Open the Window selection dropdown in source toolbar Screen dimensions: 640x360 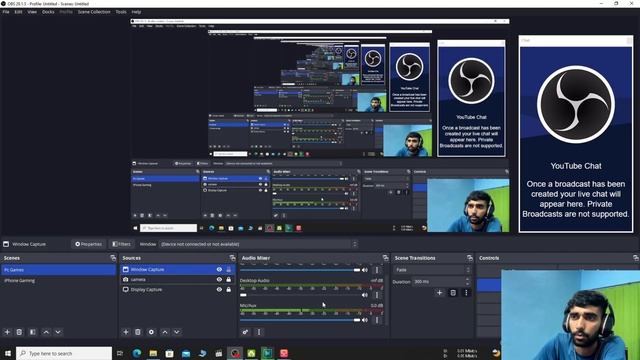click(x=258, y=244)
